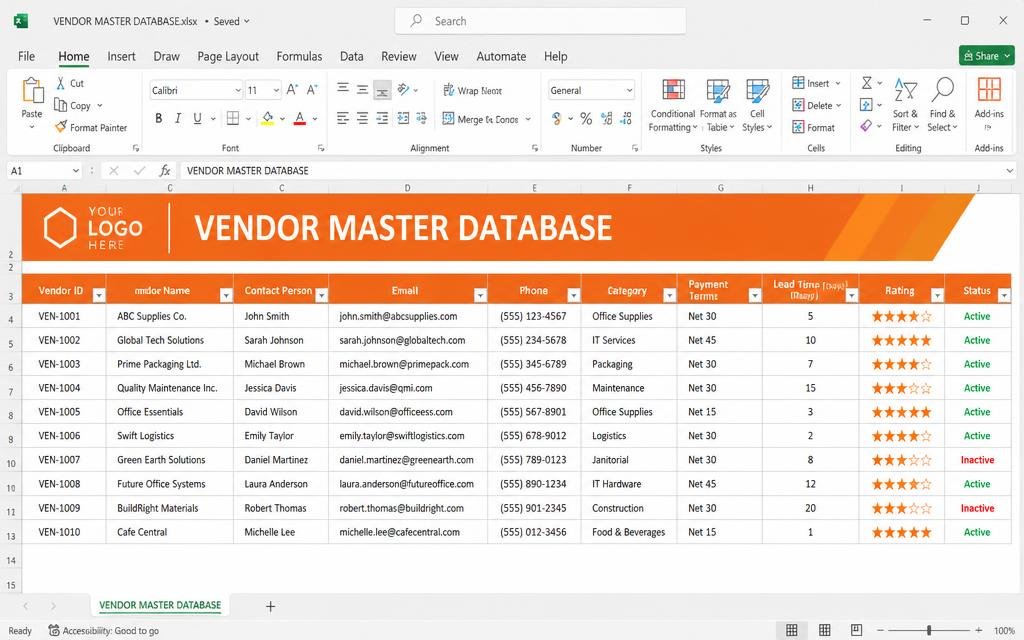The image size is (1024, 640).
Task: Toggle Underline formatting
Action: click(197, 118)
